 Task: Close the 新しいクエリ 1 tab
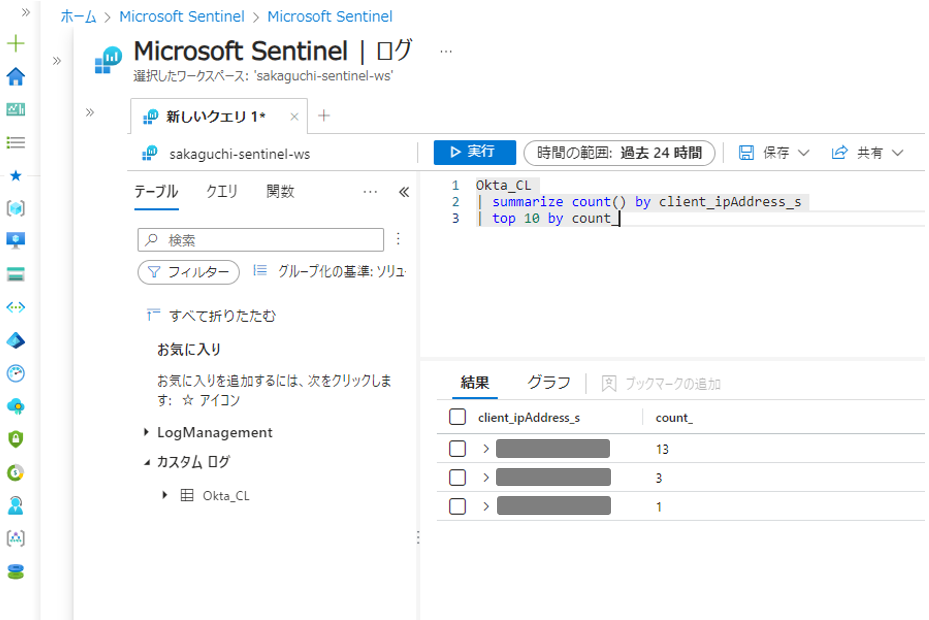(294, 117)
